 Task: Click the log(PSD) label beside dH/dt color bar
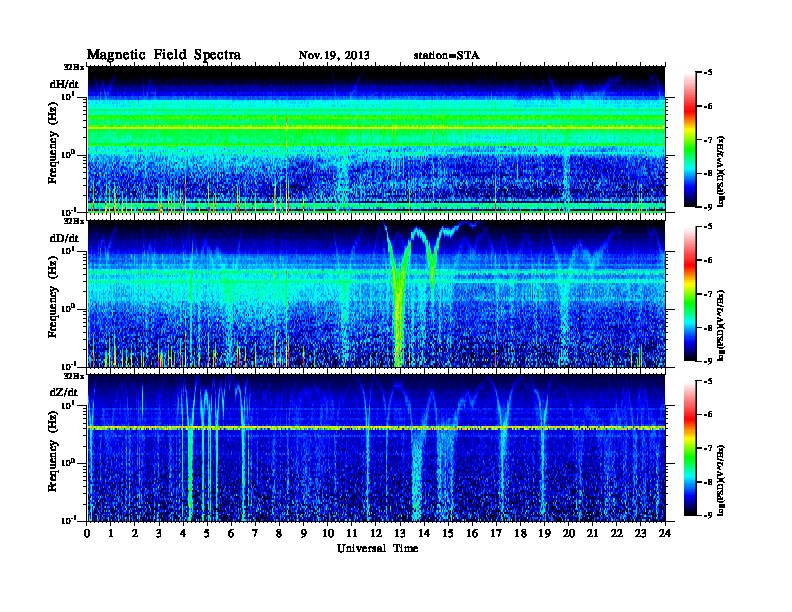click(722, 171)
